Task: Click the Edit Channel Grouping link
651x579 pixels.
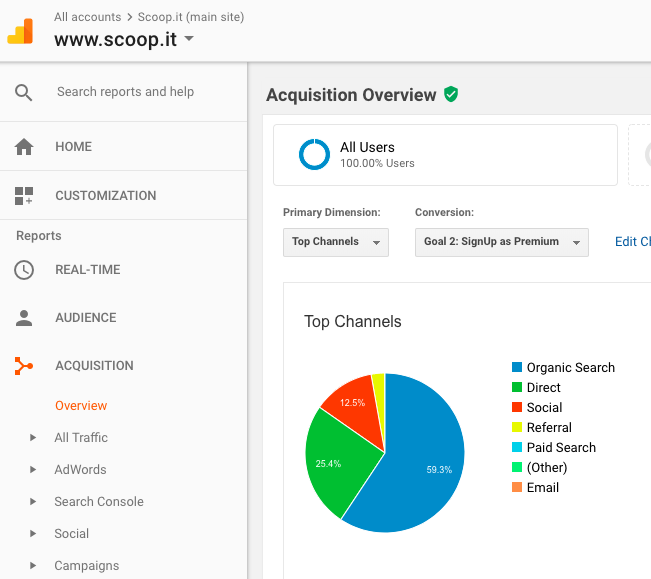Action: (x=633, y=242)
